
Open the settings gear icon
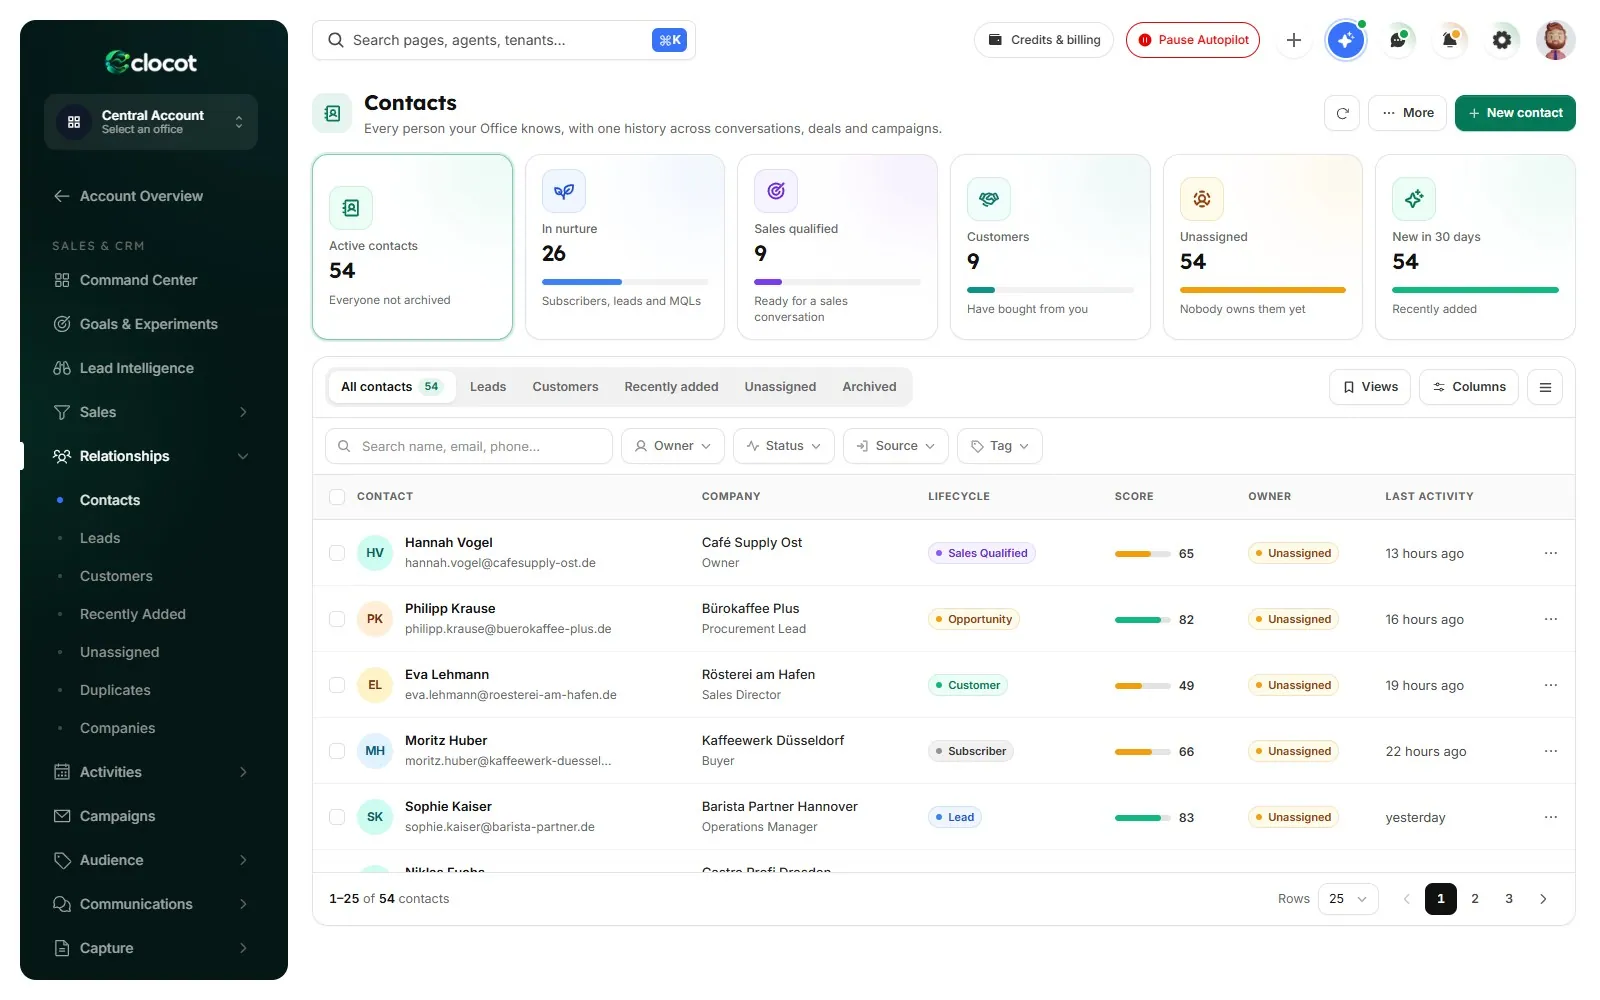(x=1502, y=40)
